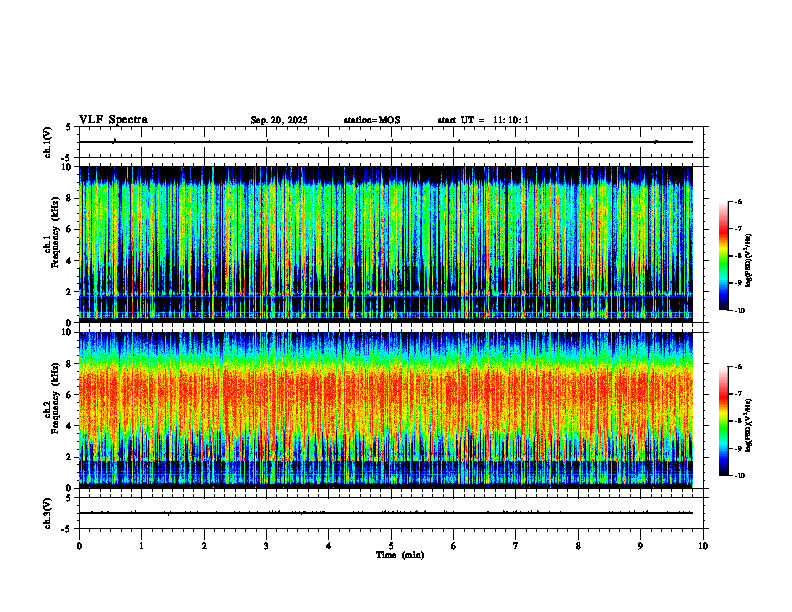Viewport: 792px width, 612px height.
Task: Click time axis tick label "1"
Action: coord(142,546)
